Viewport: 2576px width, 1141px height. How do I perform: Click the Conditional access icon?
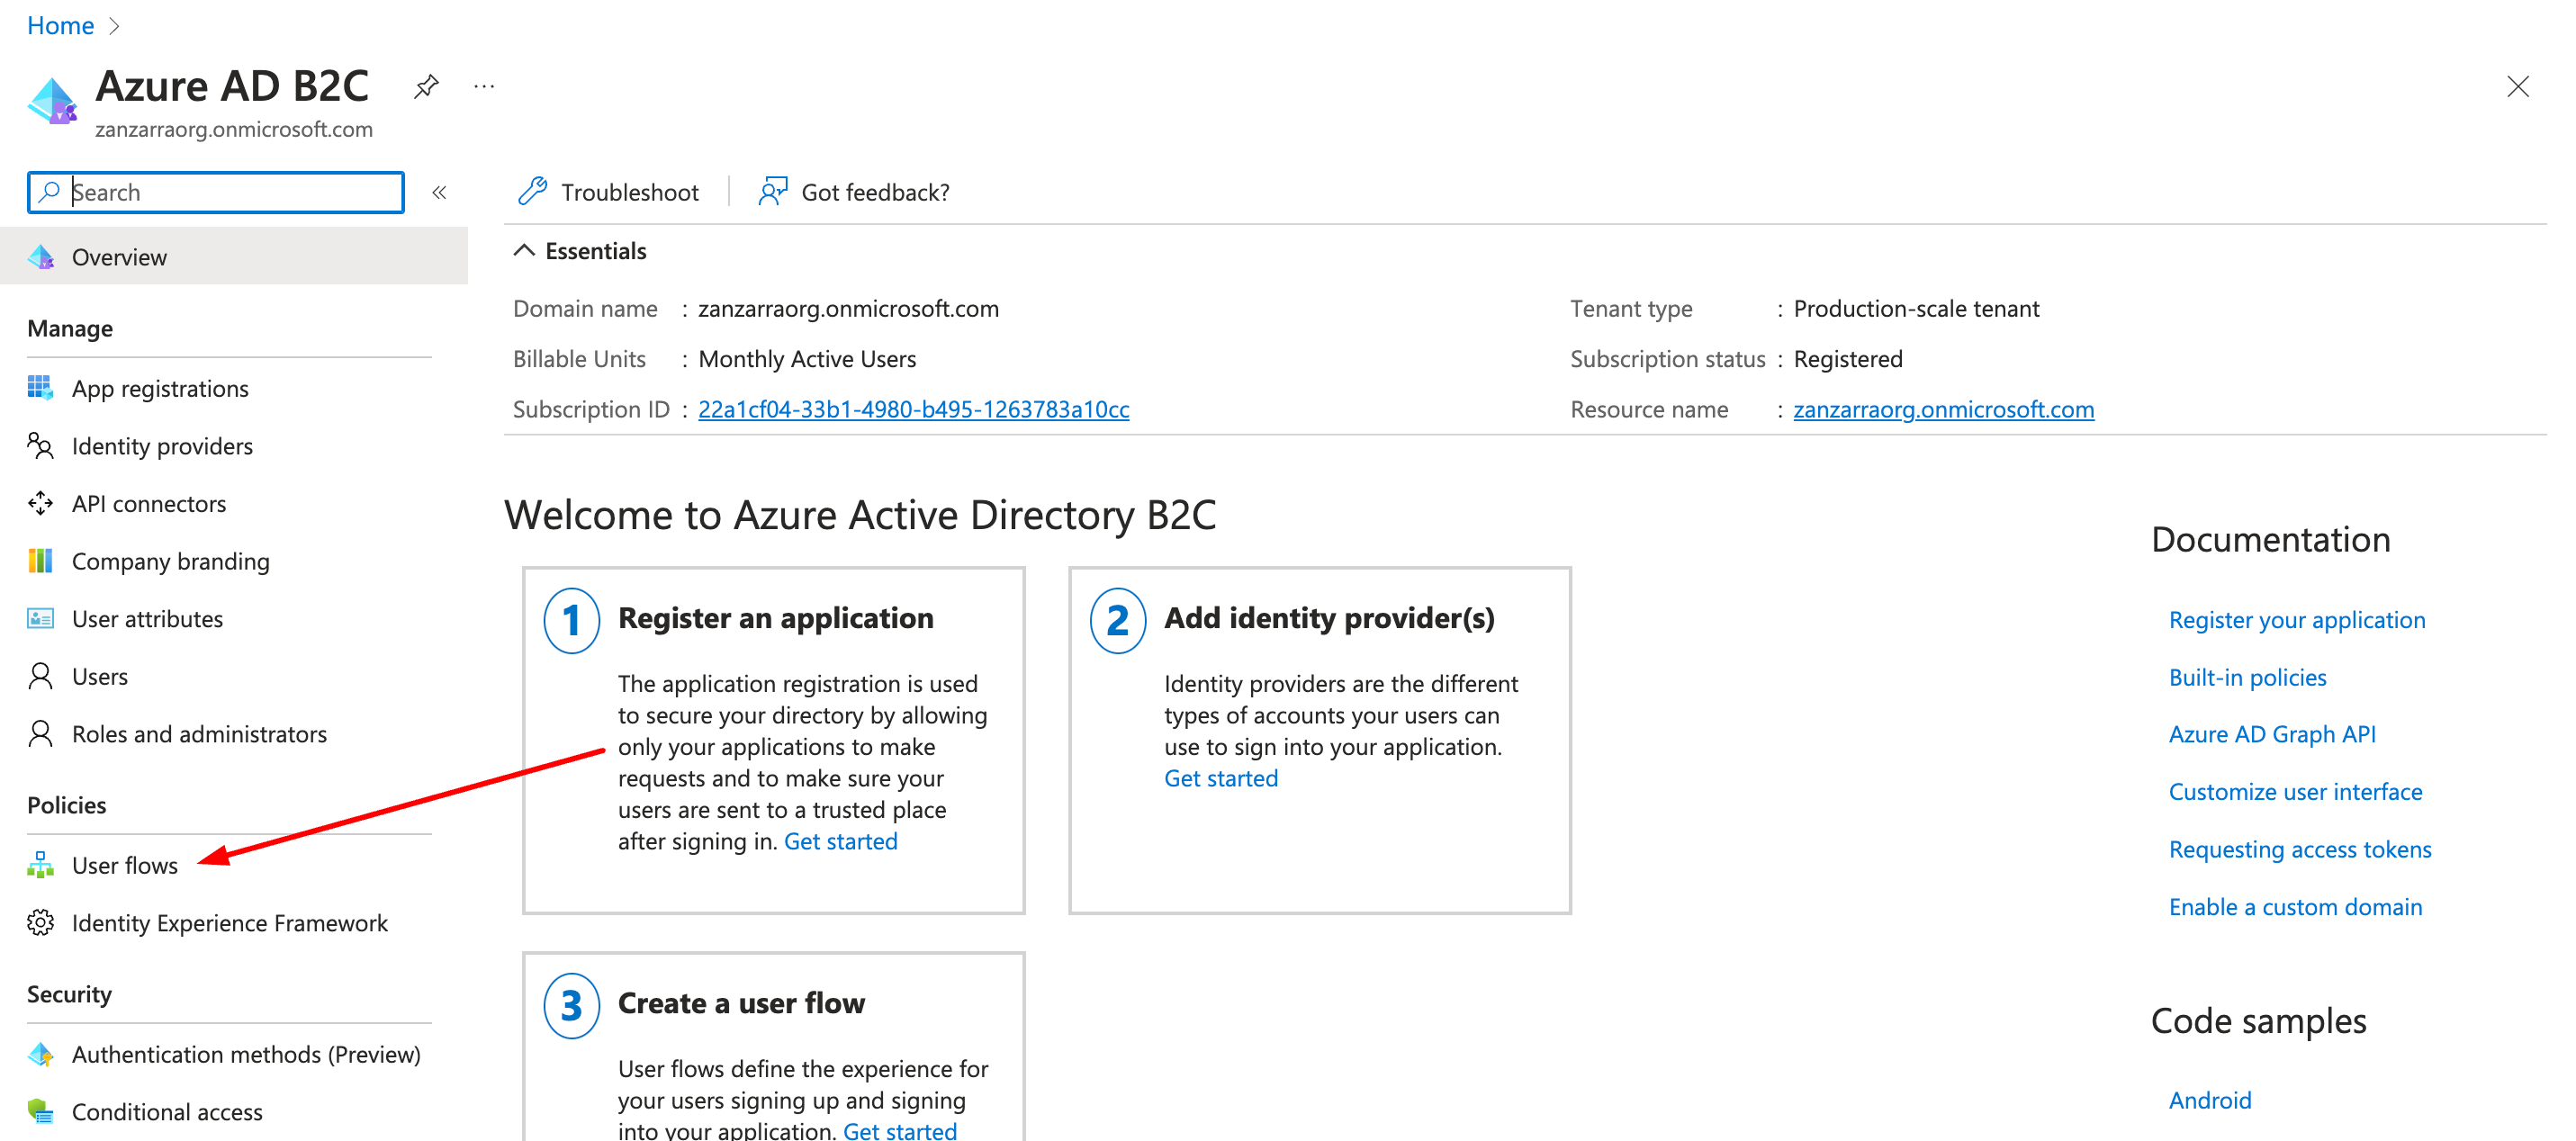[40, 1110]
